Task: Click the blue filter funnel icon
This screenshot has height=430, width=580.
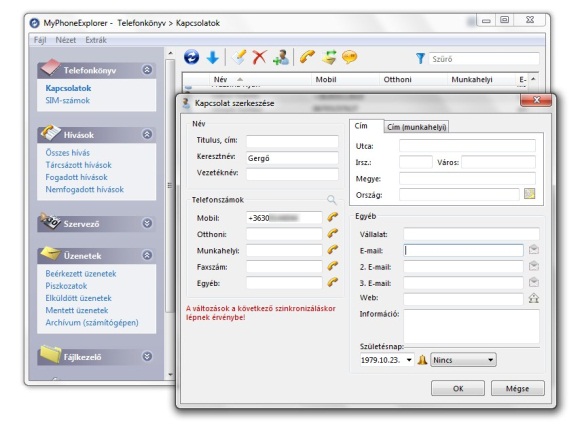Action: [420, 58]
